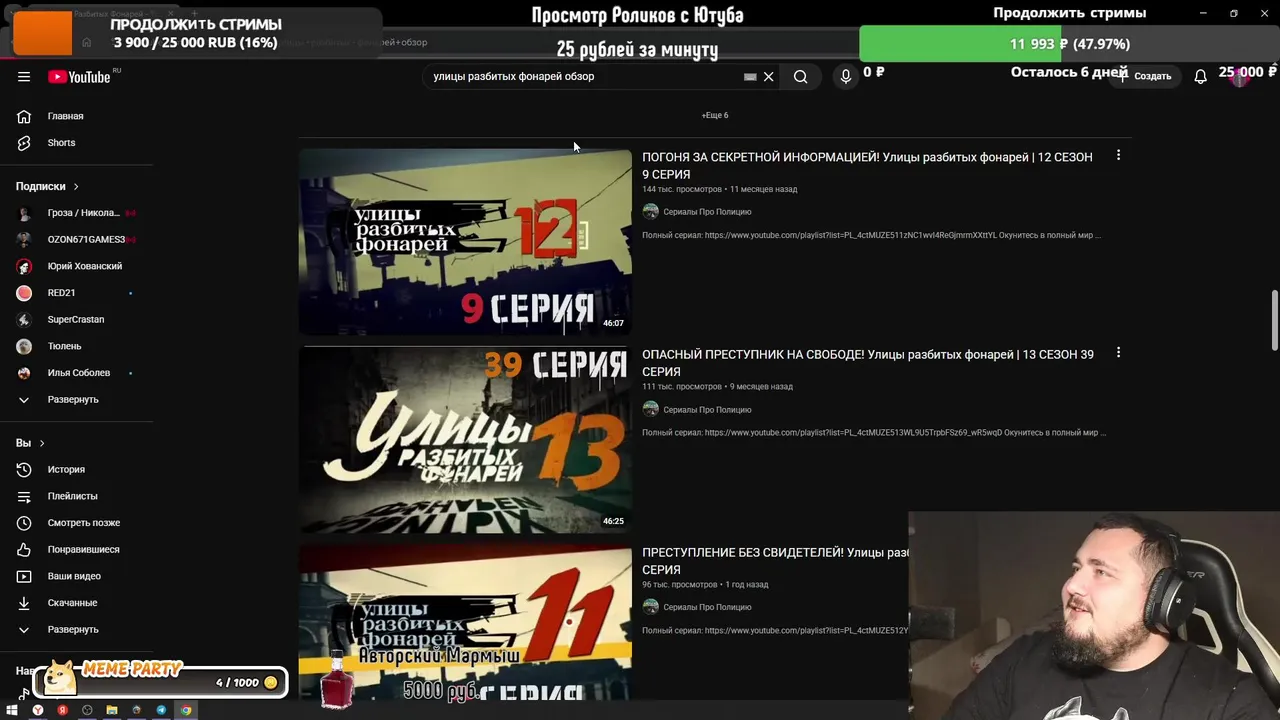Open Ваши видео in sidebar
1280x720 pixels.
click(x=76, y=576)
